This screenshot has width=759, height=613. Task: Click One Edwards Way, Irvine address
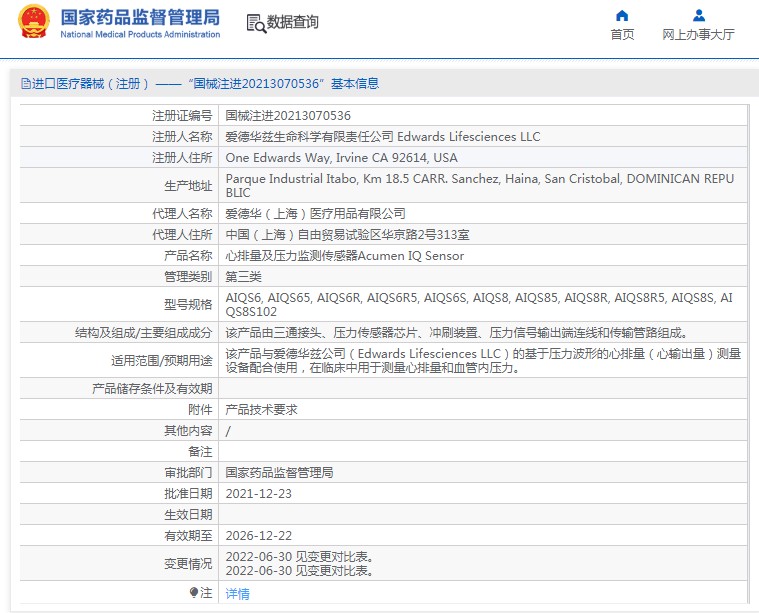point(341,158)
